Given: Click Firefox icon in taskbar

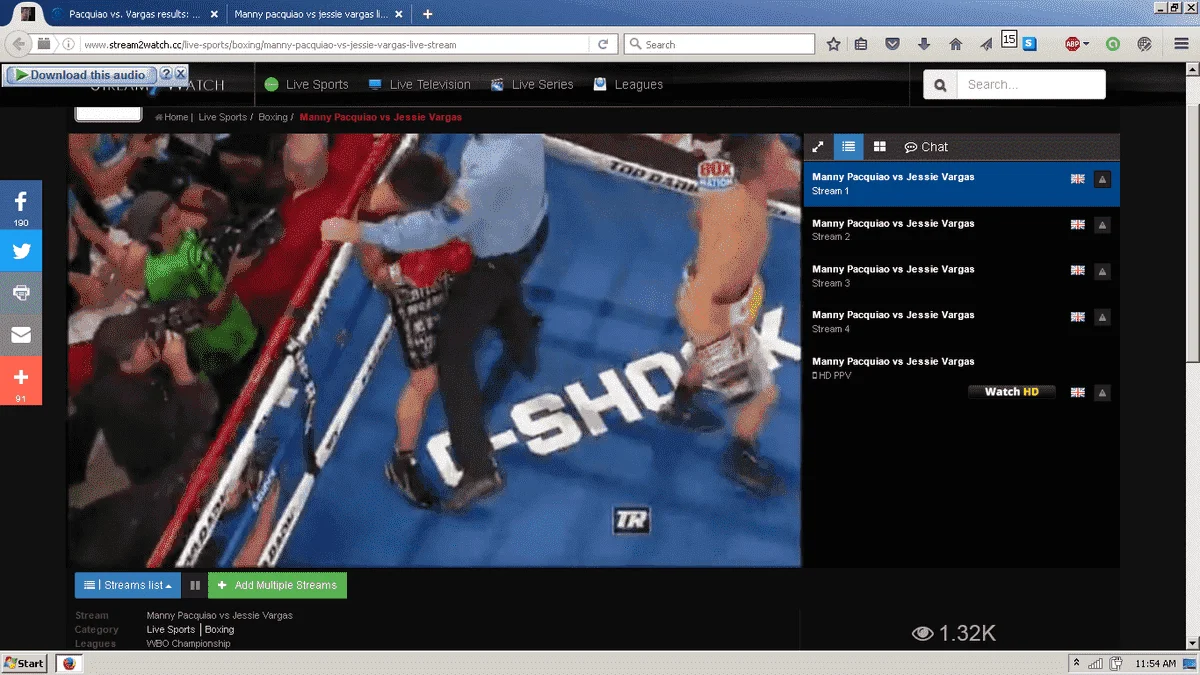Looking at the screenshot, I should pos(69,663).
